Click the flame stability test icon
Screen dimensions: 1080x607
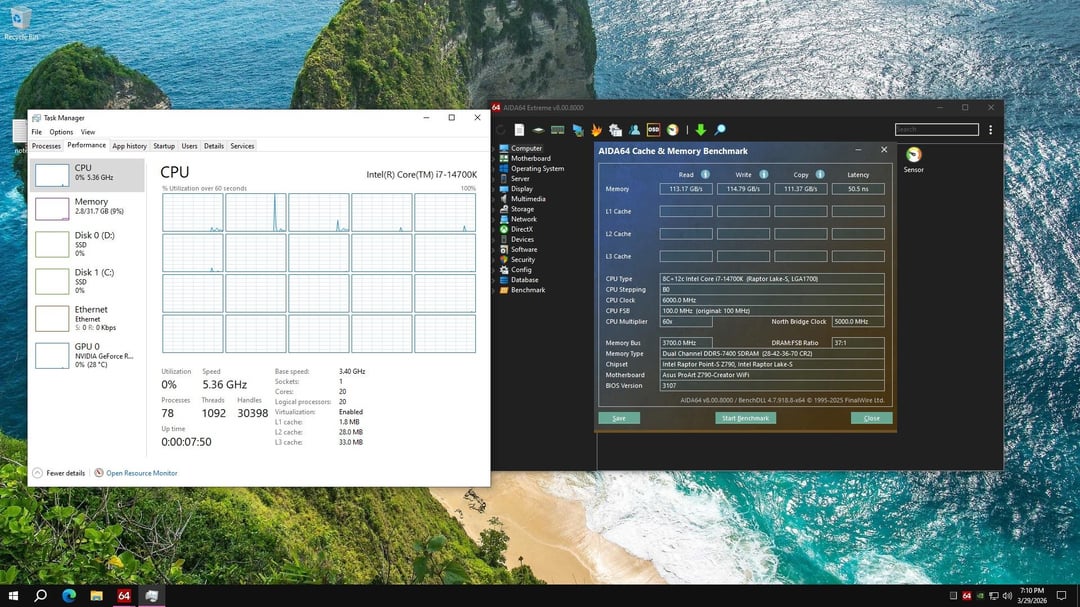596,130
